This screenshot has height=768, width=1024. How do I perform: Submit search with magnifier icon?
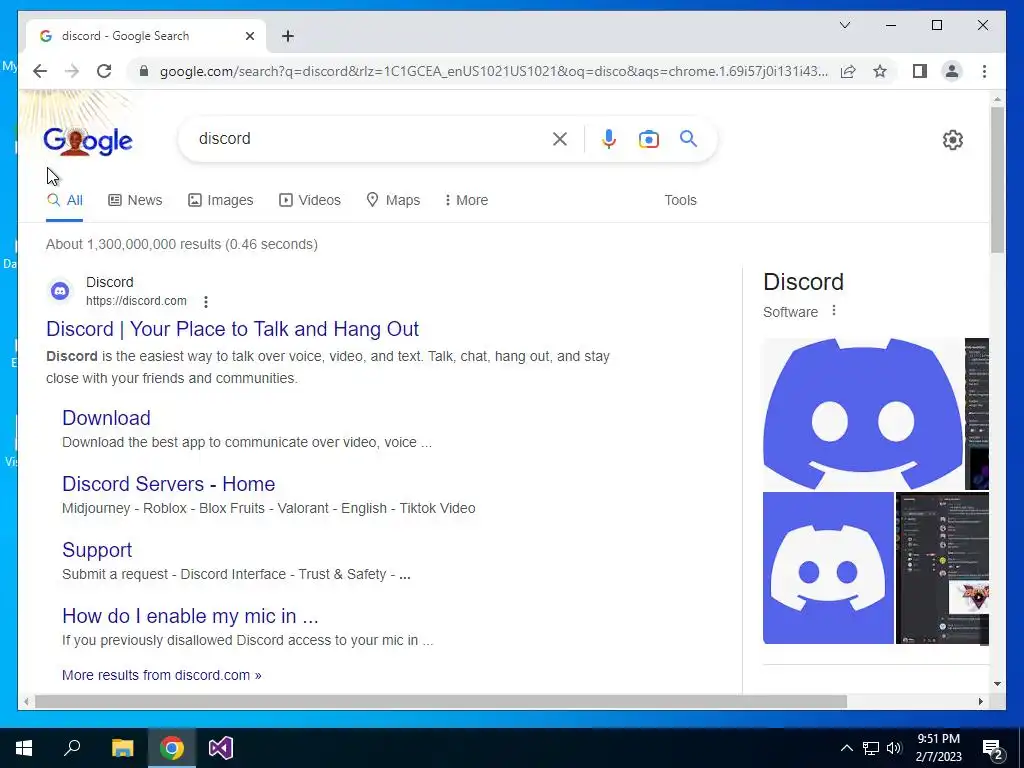pyautogui.click(x=688, y=138)
